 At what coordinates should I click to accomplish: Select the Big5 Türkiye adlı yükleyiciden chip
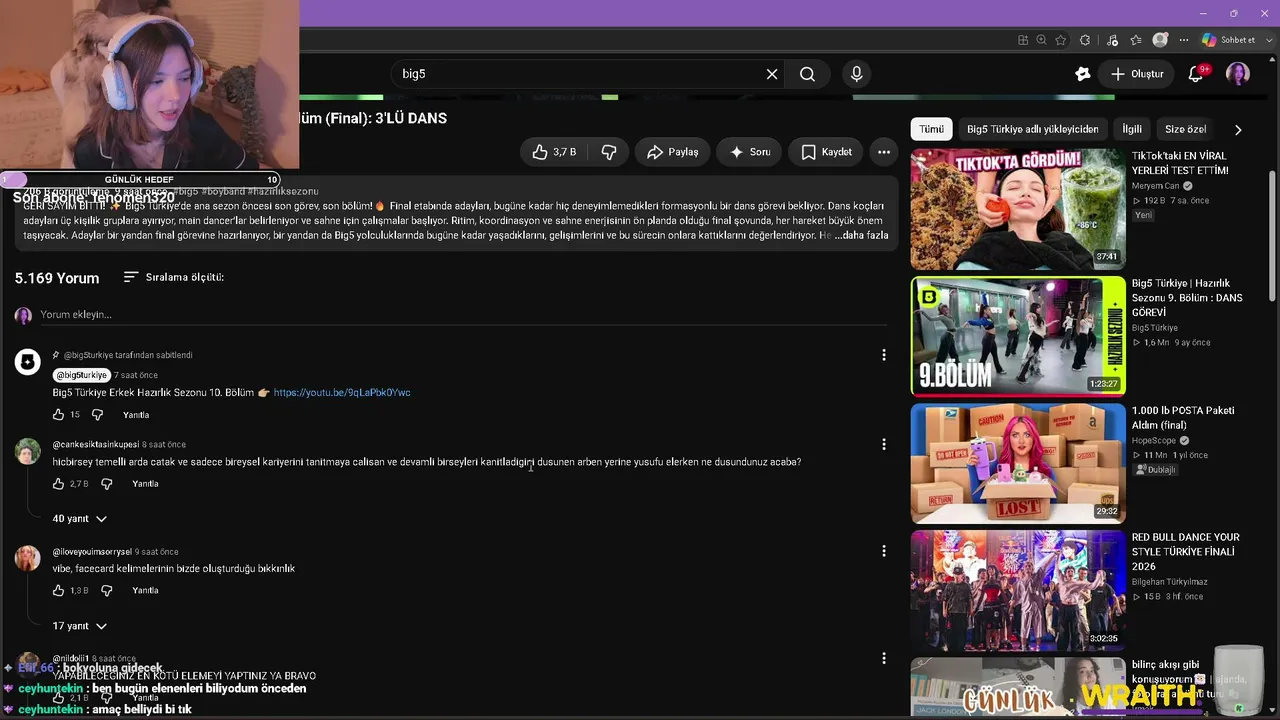coord(1033,129)
